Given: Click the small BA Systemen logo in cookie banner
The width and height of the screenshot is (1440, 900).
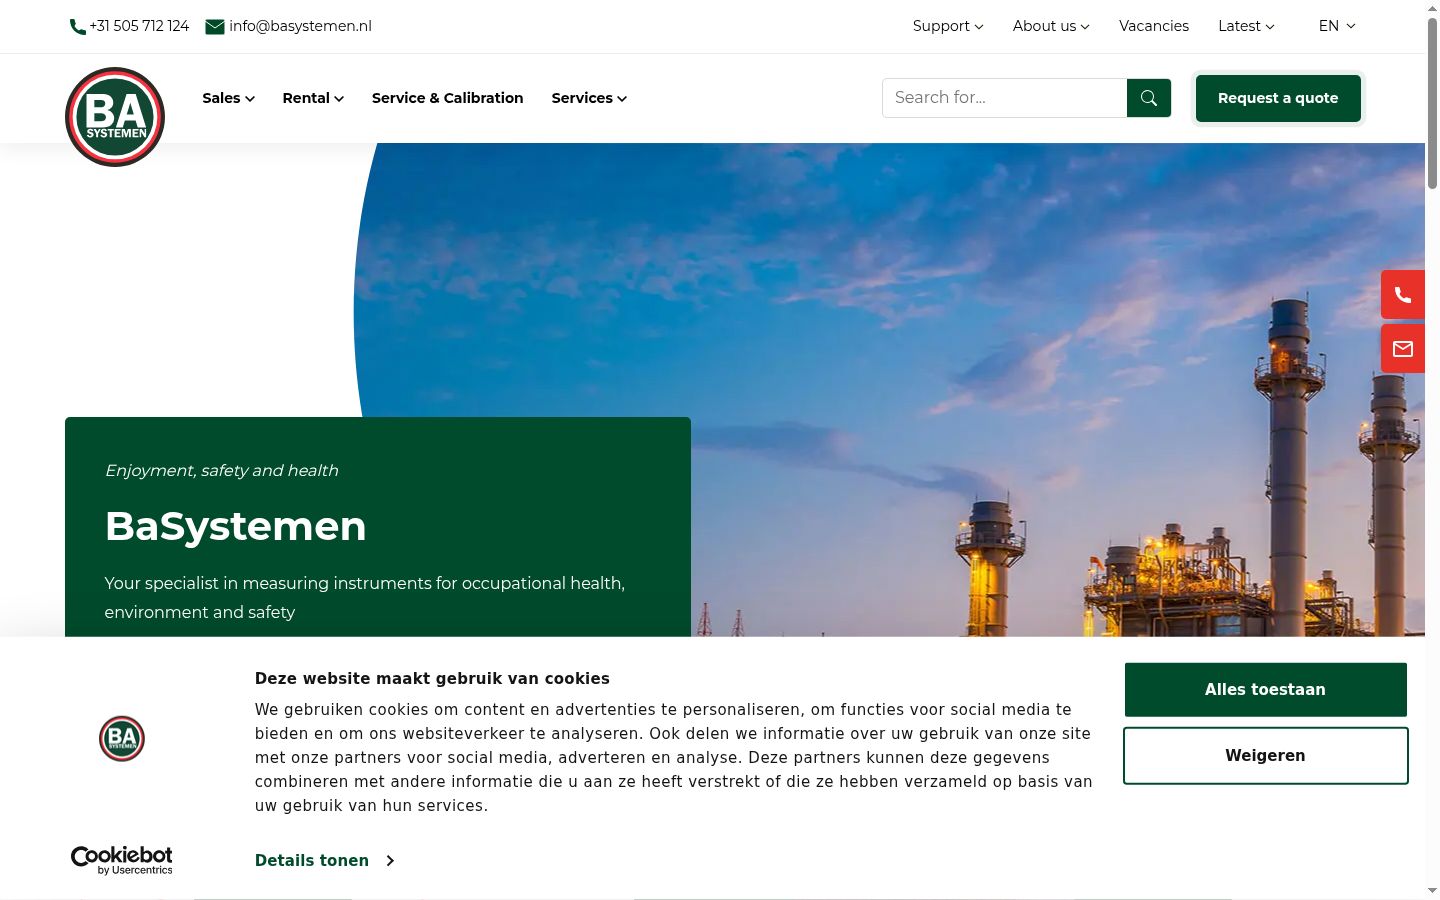Looking at the screenshot, I should (x=122, y=739).
